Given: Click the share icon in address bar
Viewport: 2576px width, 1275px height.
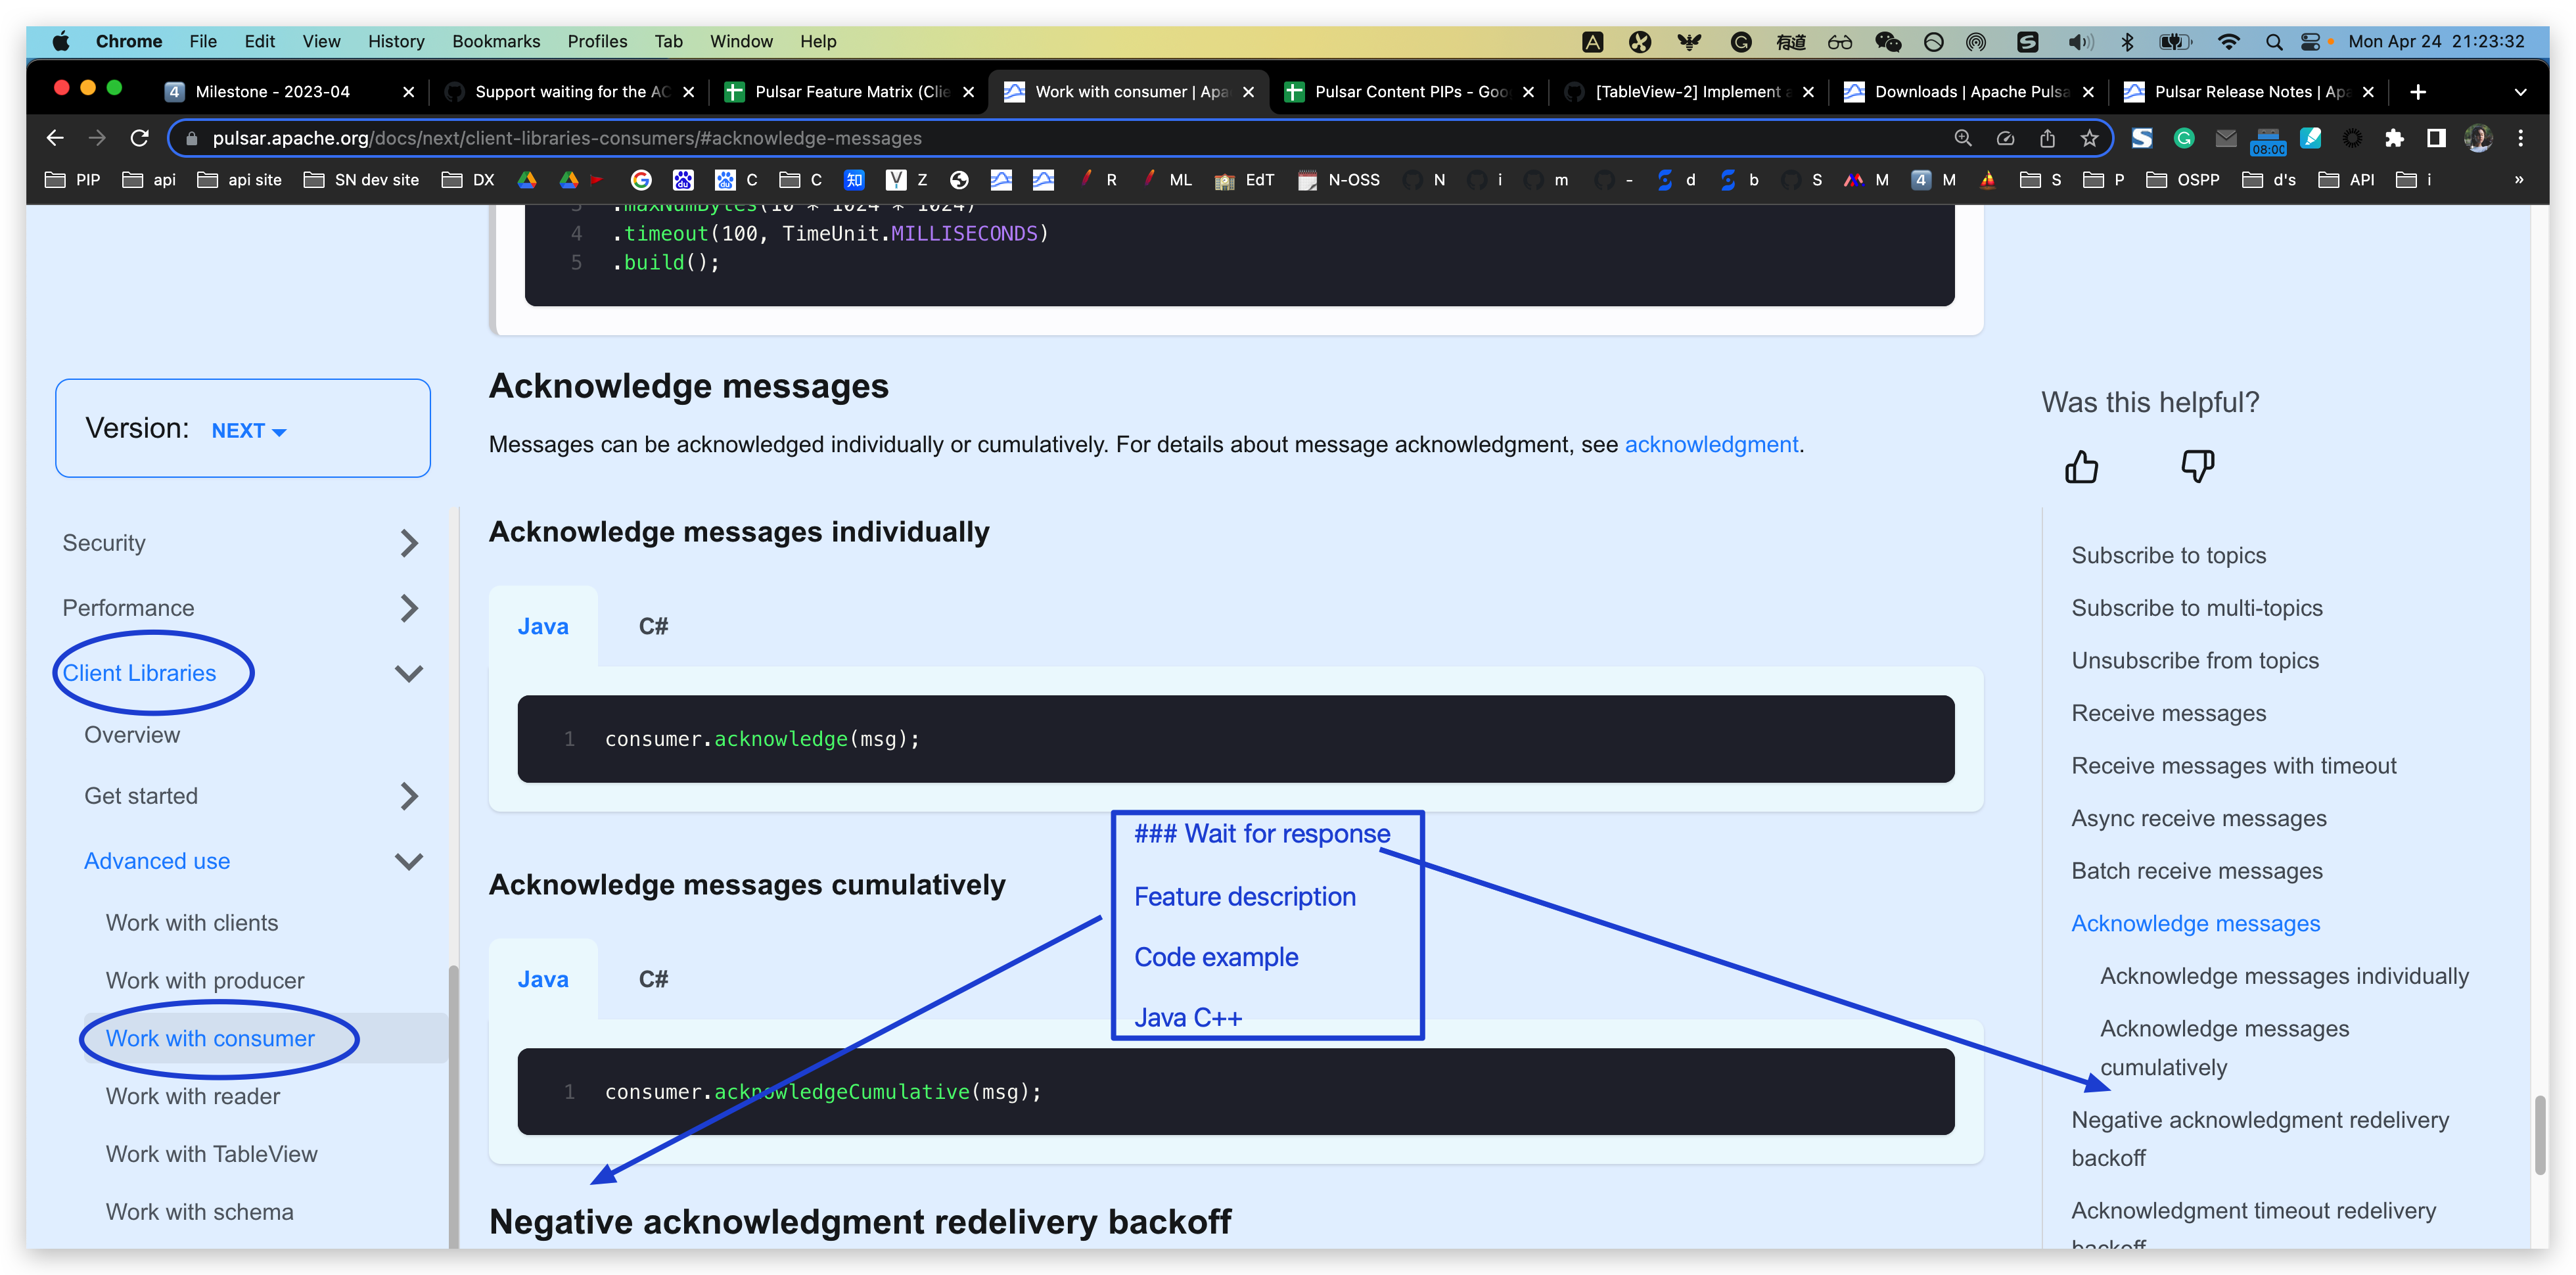Looking at the screenshot, I should [2047, 138].
